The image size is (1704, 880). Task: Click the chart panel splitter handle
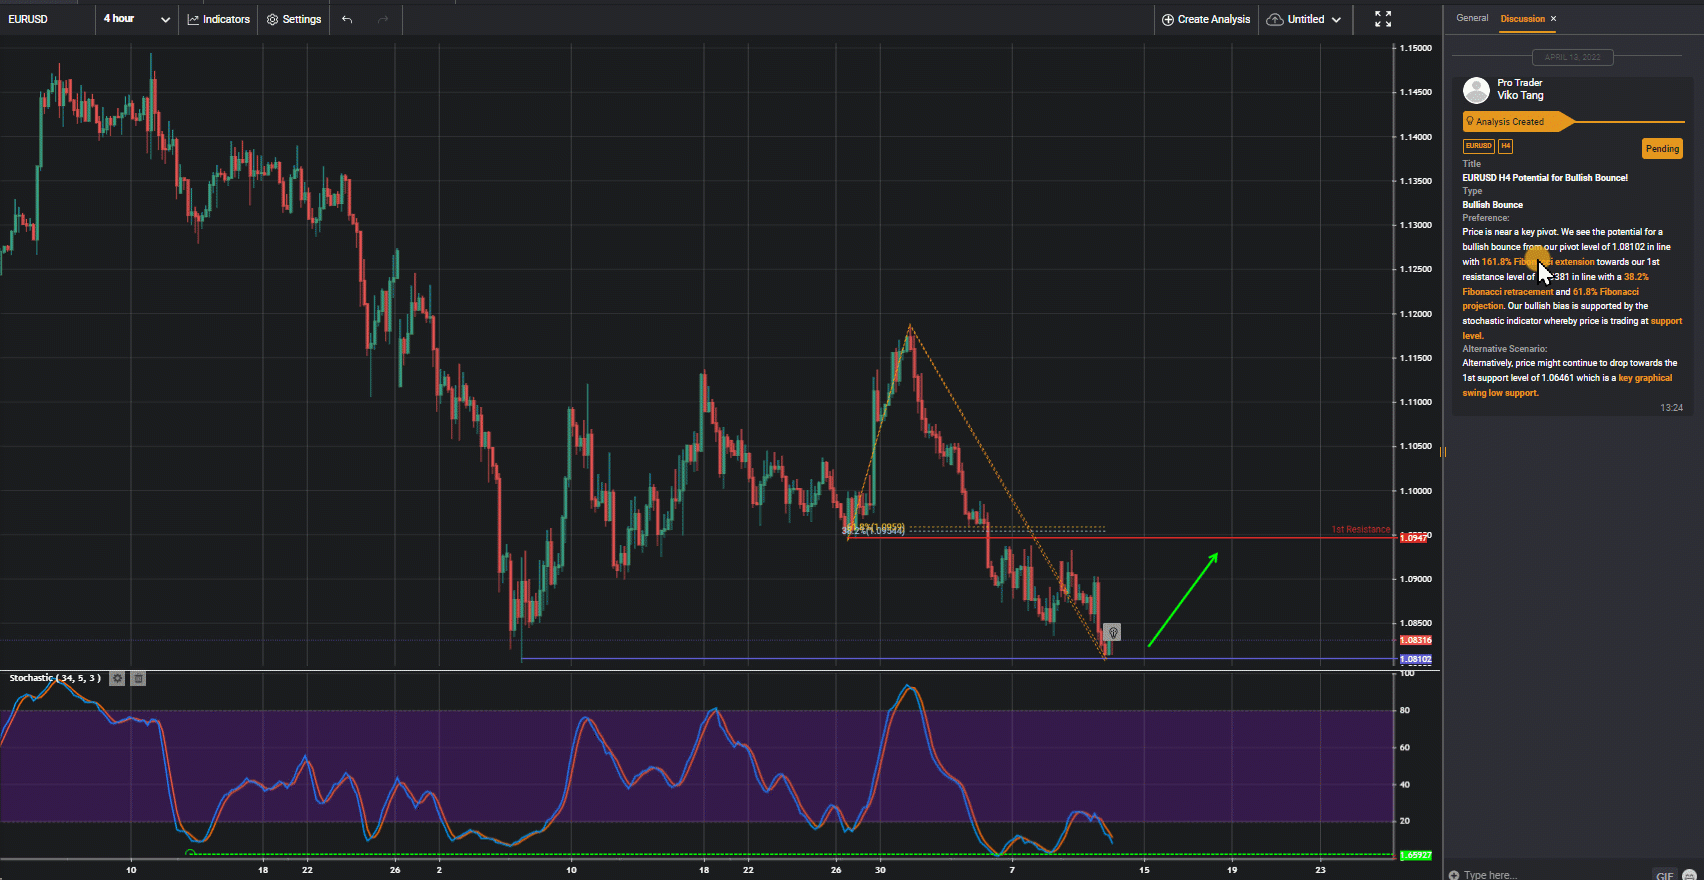pyautogui.click(x=1443, y=452)
